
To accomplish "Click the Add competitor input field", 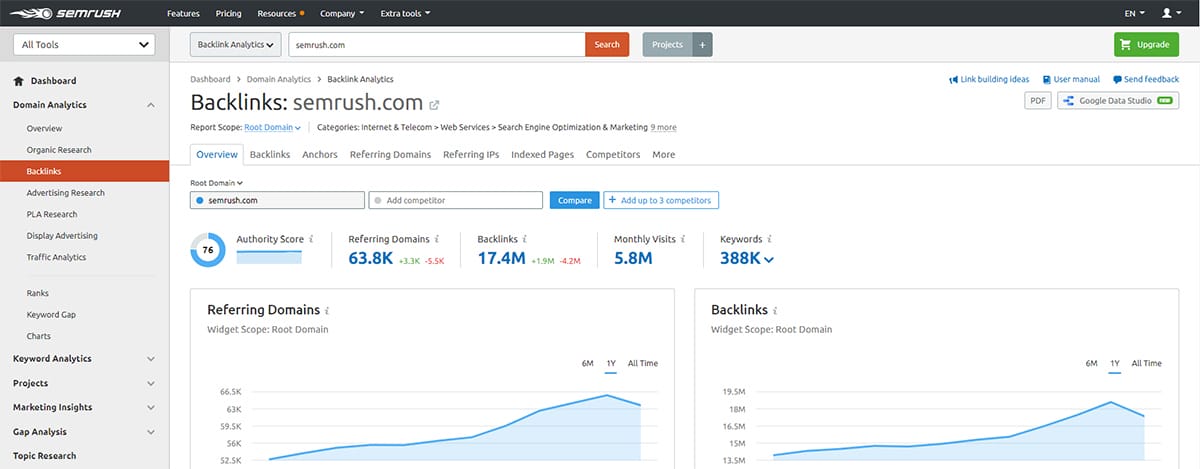I will [x=456, y=200].
